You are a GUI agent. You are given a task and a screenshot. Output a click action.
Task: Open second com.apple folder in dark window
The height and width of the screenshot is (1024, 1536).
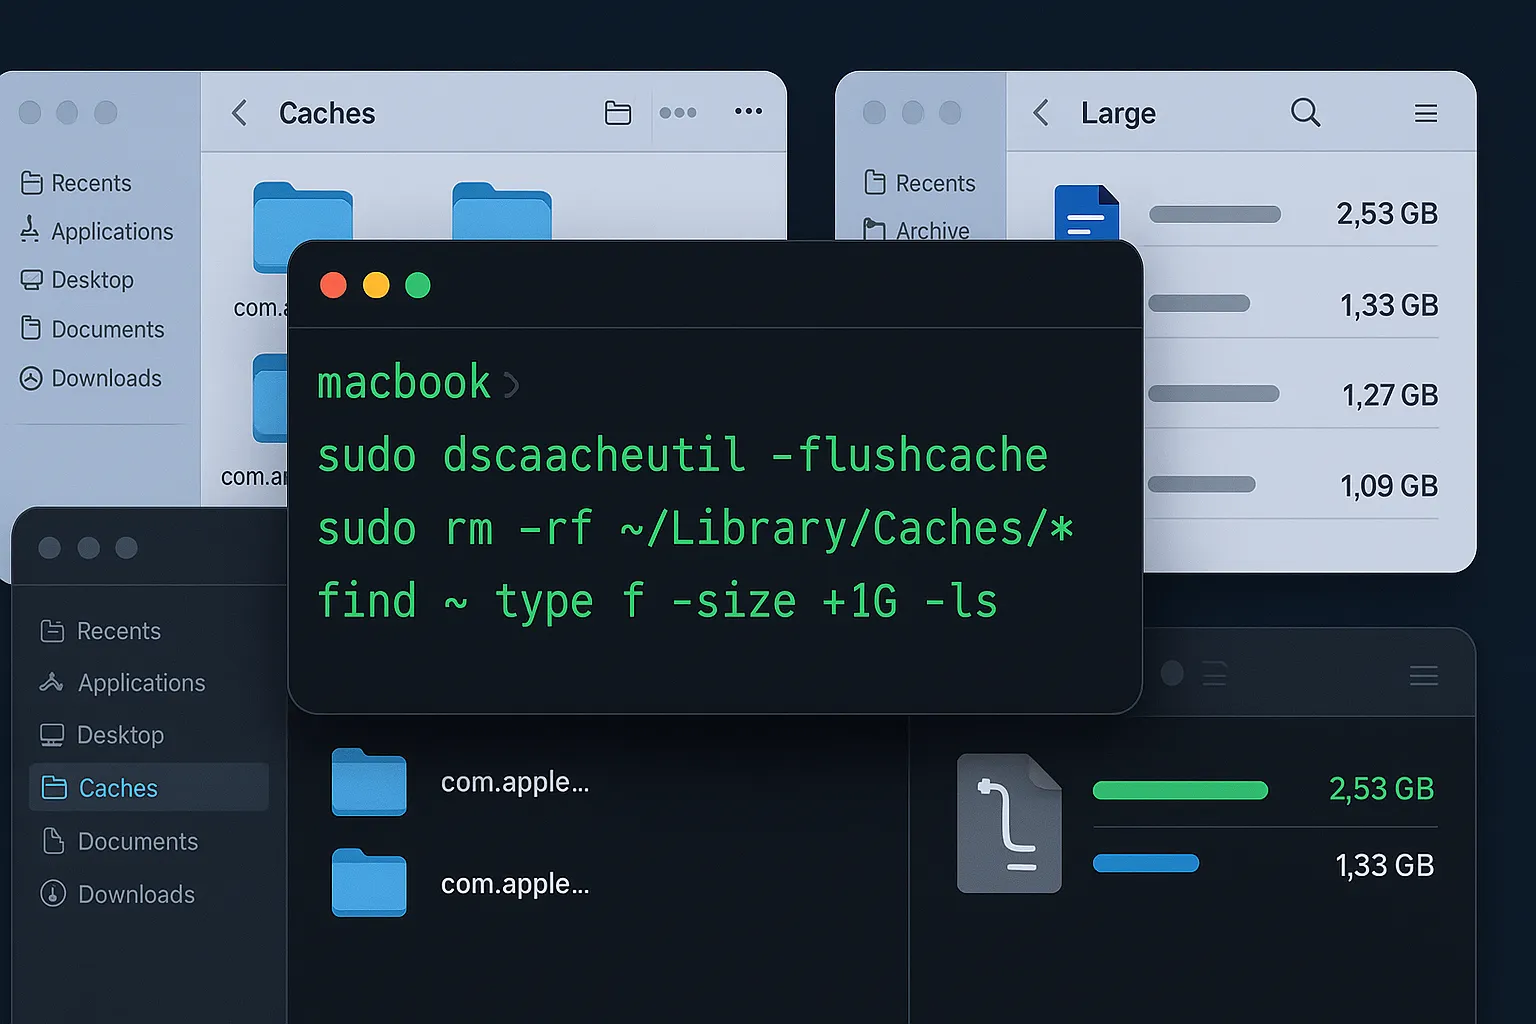[369, 883]
